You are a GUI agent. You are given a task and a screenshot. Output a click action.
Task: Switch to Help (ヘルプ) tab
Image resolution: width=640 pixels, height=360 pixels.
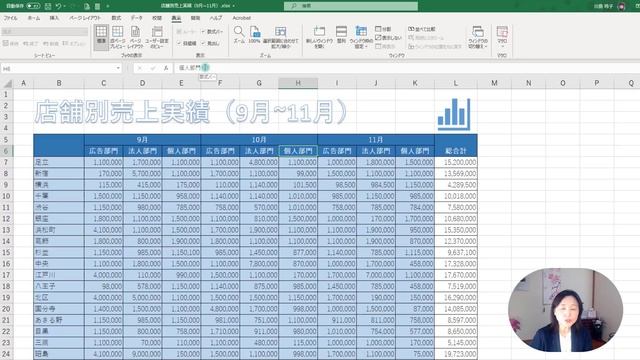216,18
